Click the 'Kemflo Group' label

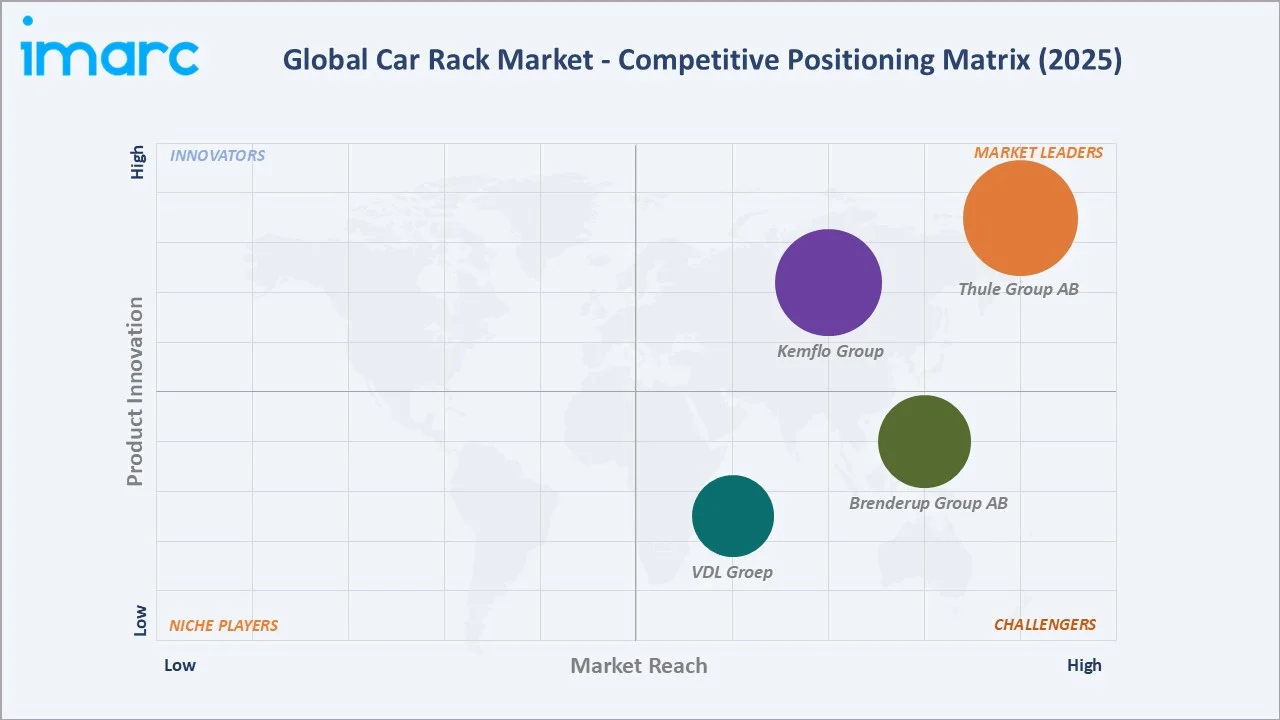[x=830, y=351]
